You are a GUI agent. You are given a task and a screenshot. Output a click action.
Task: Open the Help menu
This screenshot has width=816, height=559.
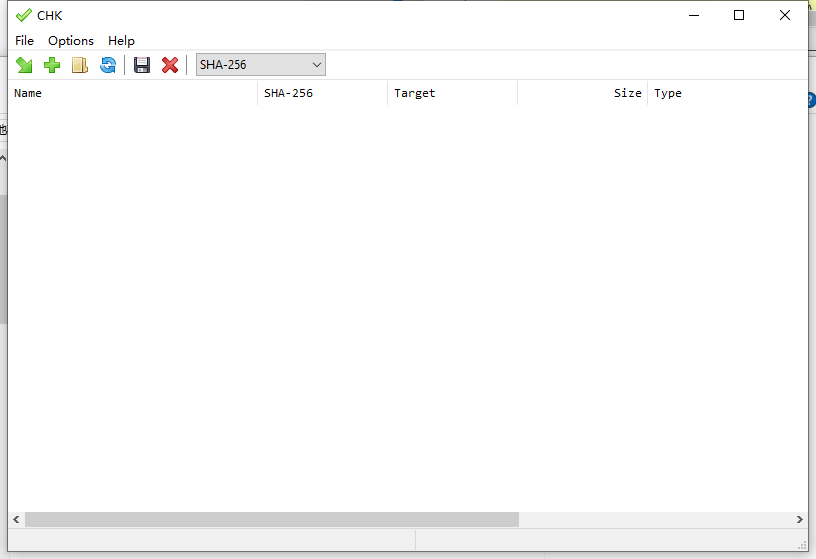pos(121,41)
